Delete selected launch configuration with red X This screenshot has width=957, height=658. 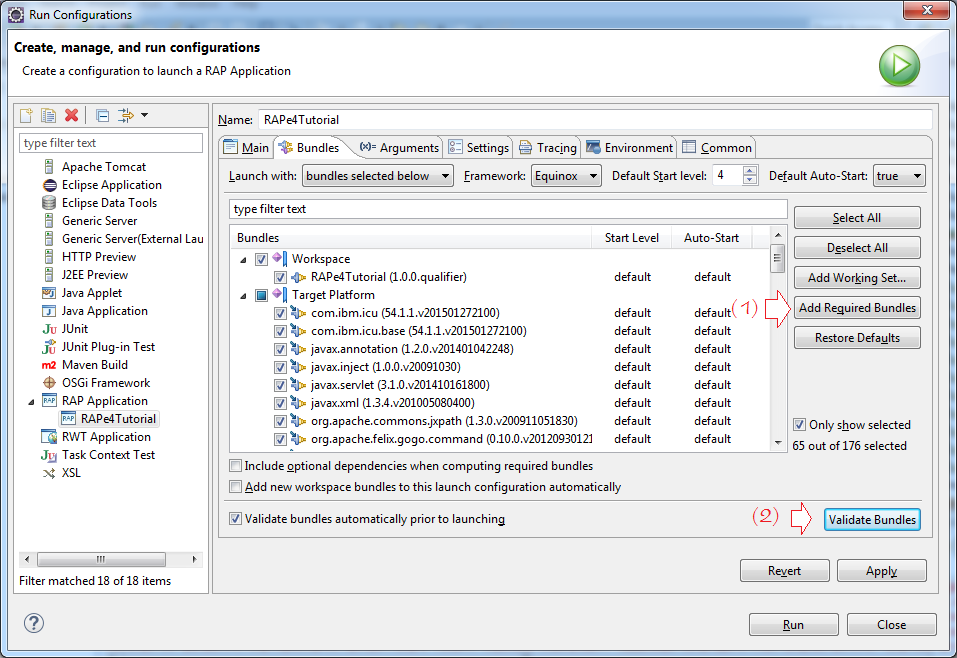click(71, 115)
